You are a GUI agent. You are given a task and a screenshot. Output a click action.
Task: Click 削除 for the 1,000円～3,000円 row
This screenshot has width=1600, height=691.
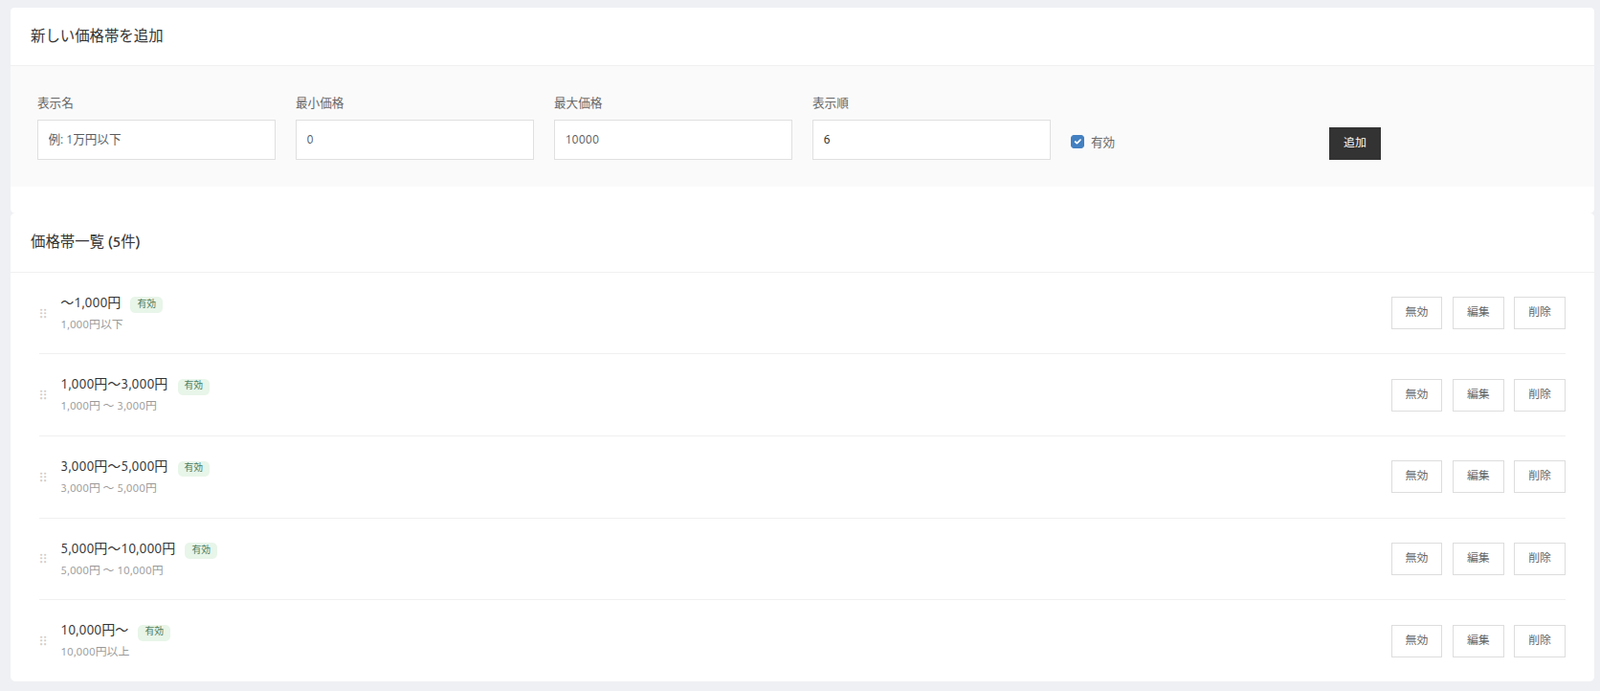point(1539,394)
